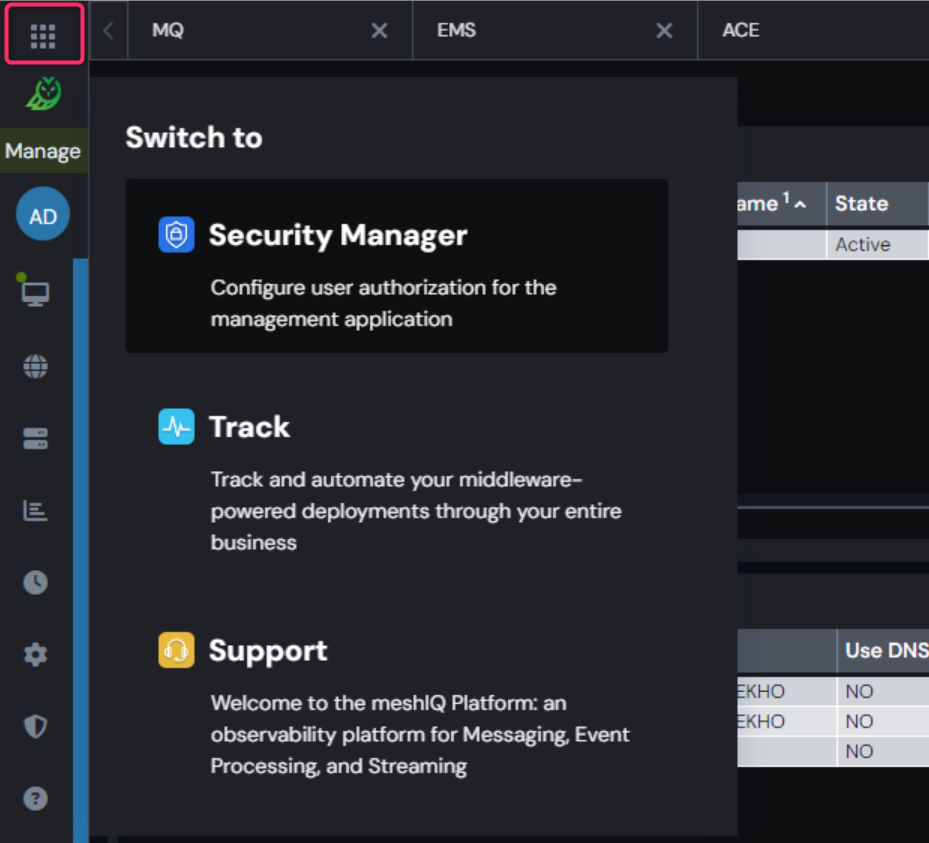Viewport: 929px width, 843px height.
Task: Switch to Security Manager application
Action: tap(396, 266)
